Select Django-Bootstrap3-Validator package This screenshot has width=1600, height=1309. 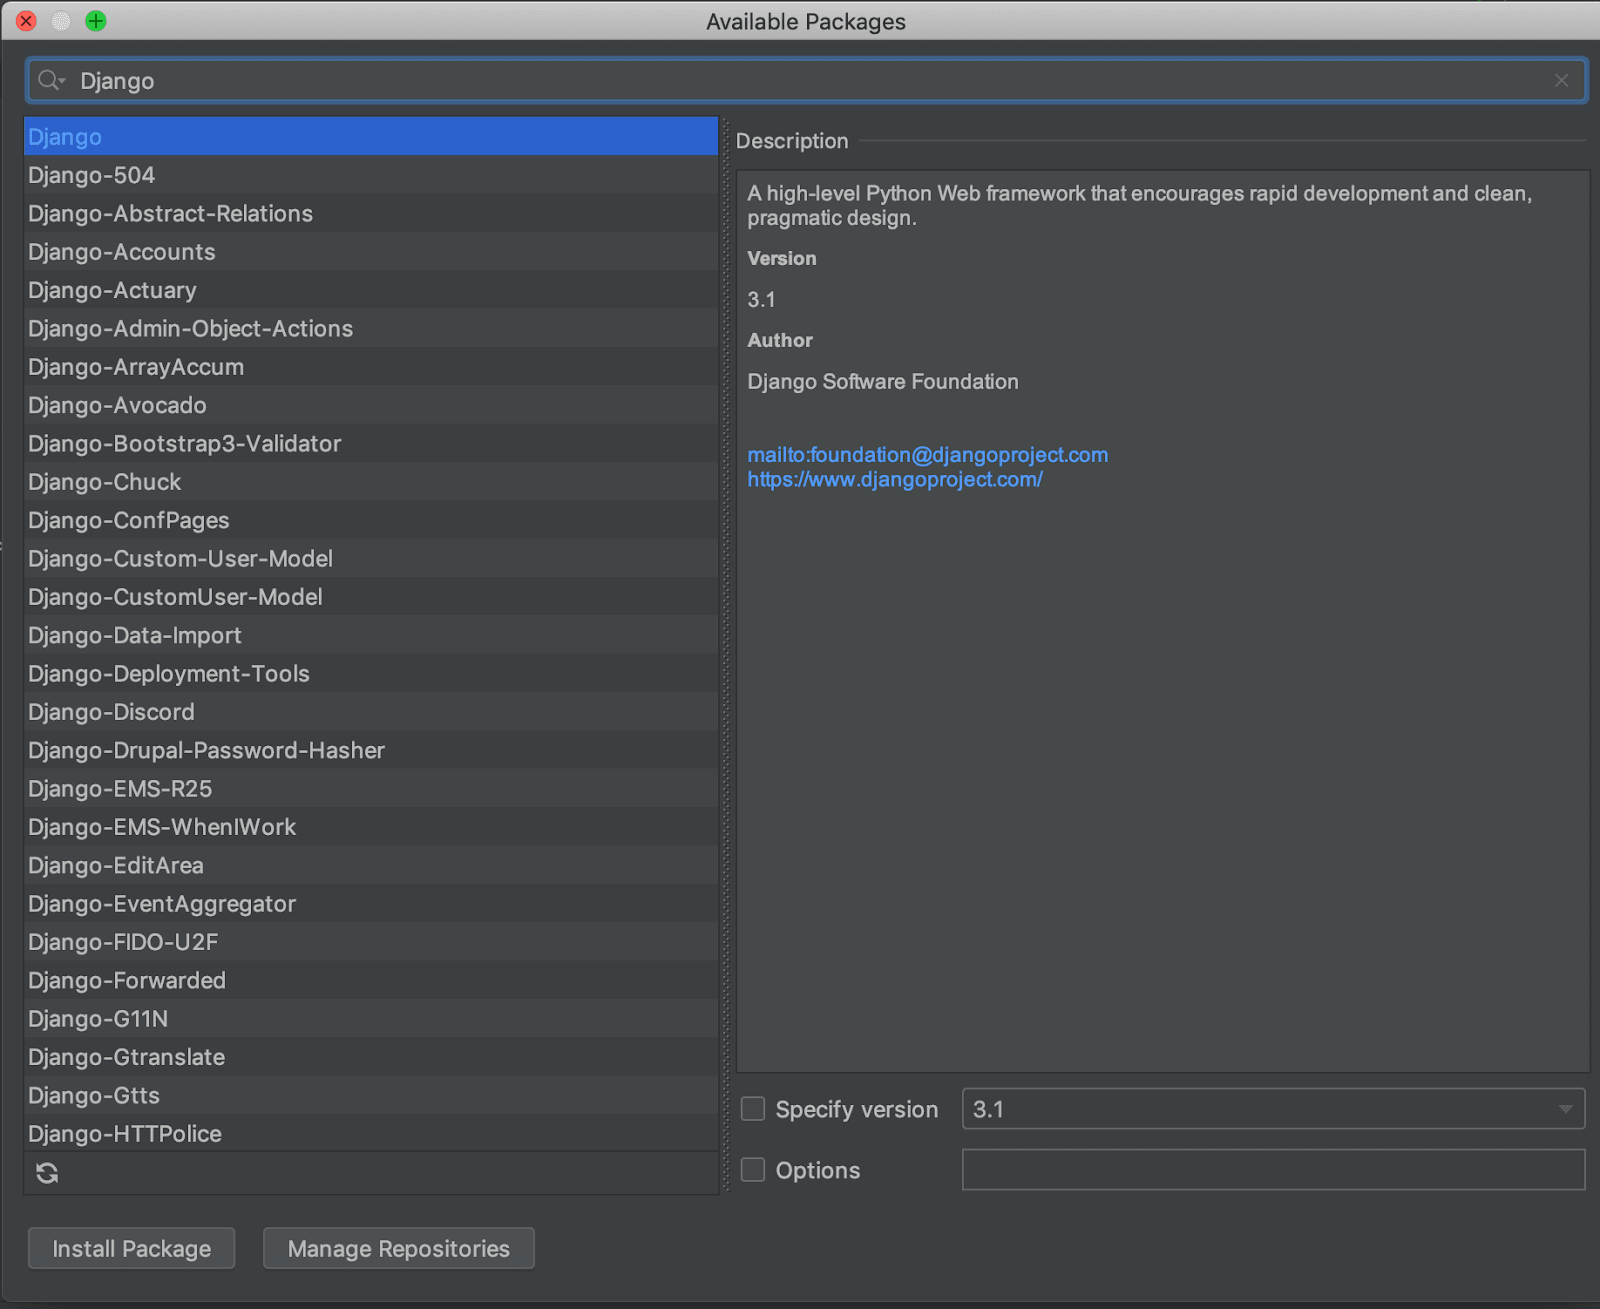[371, 443]
